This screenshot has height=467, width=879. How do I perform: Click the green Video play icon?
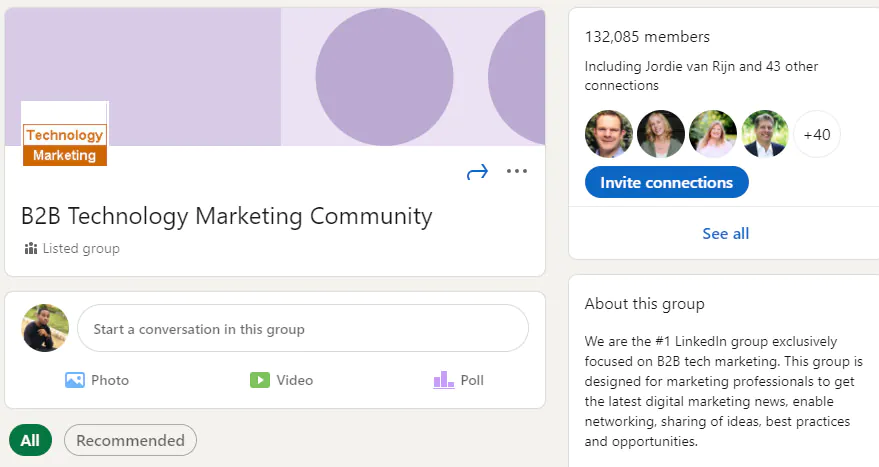(260, 380)
